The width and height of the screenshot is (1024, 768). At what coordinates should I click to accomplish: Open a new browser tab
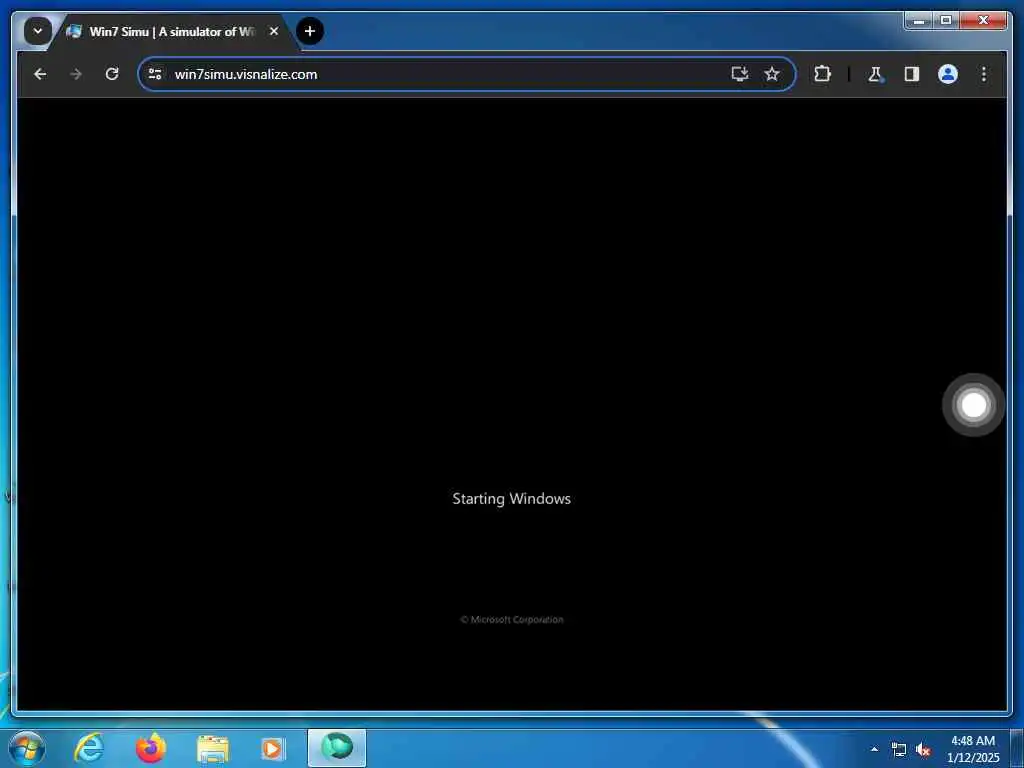click(310, 31)
